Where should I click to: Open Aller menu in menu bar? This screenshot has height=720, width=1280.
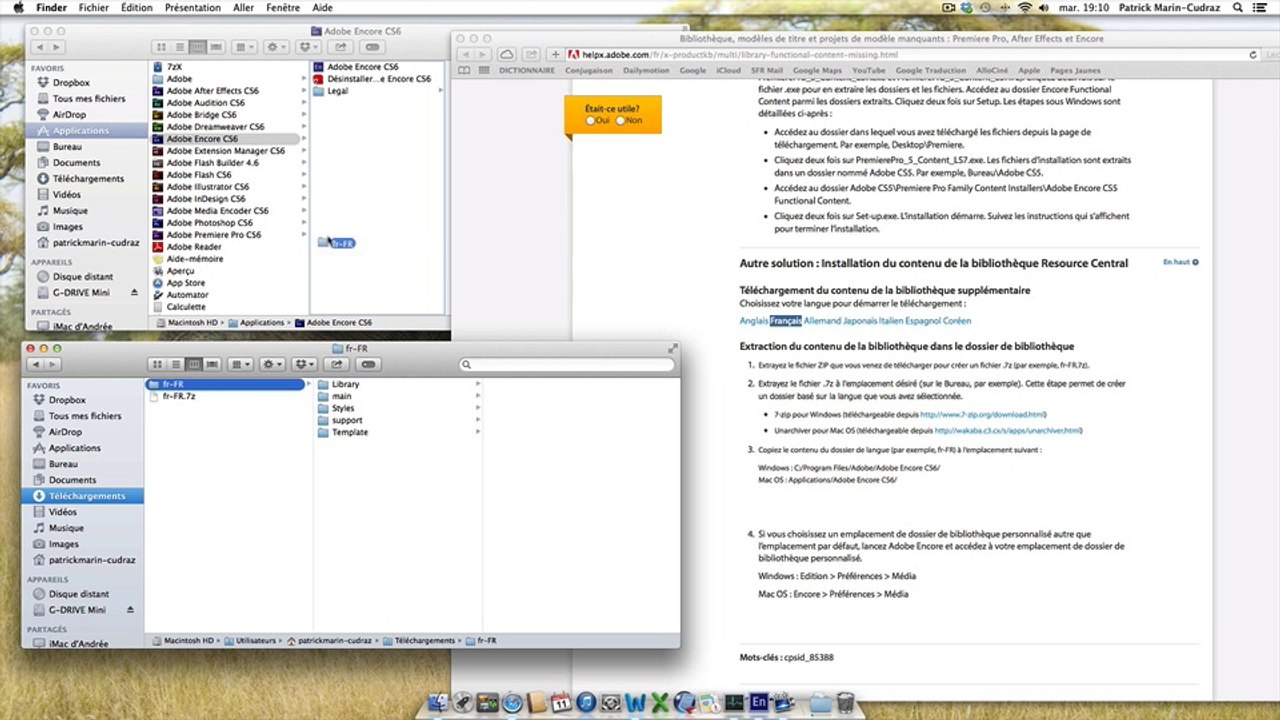pyautogui.click(x=243, y=8)
